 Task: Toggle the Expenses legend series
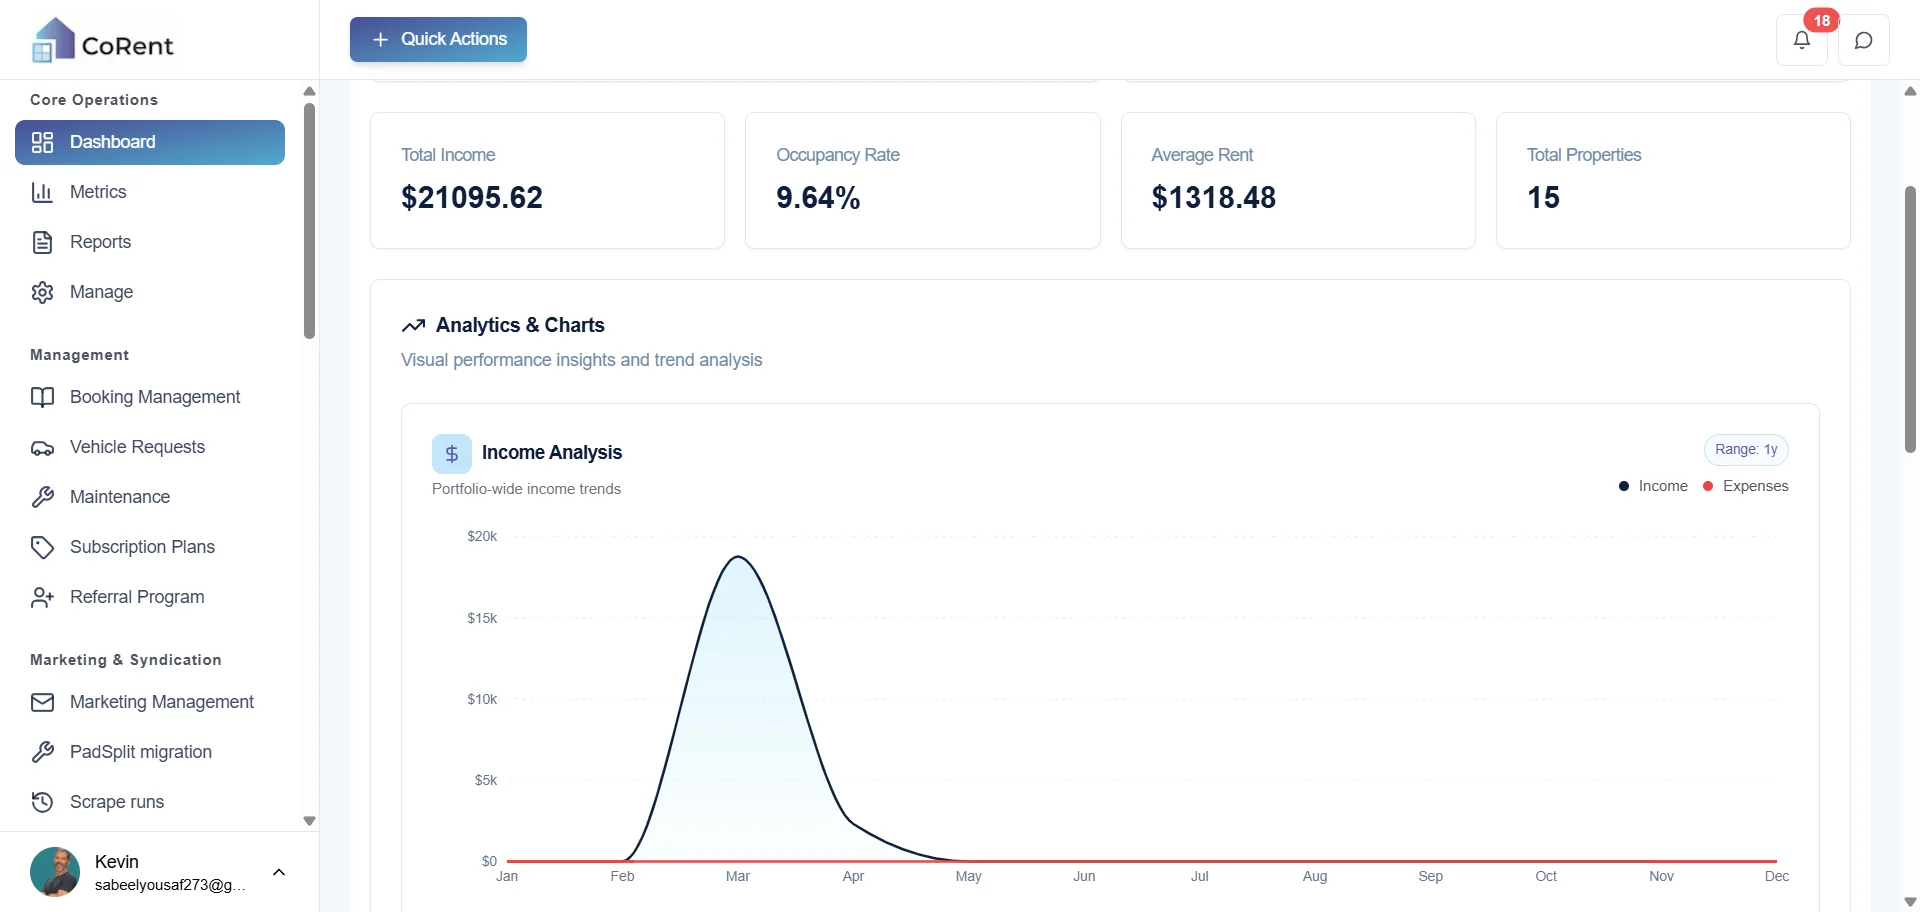tap(1746, 486)
